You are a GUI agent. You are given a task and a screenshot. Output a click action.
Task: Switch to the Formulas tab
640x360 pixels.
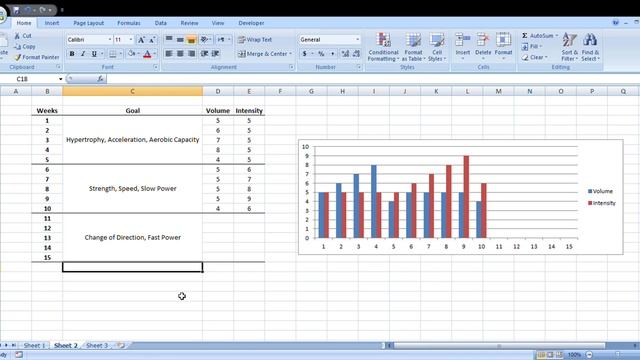129,23
